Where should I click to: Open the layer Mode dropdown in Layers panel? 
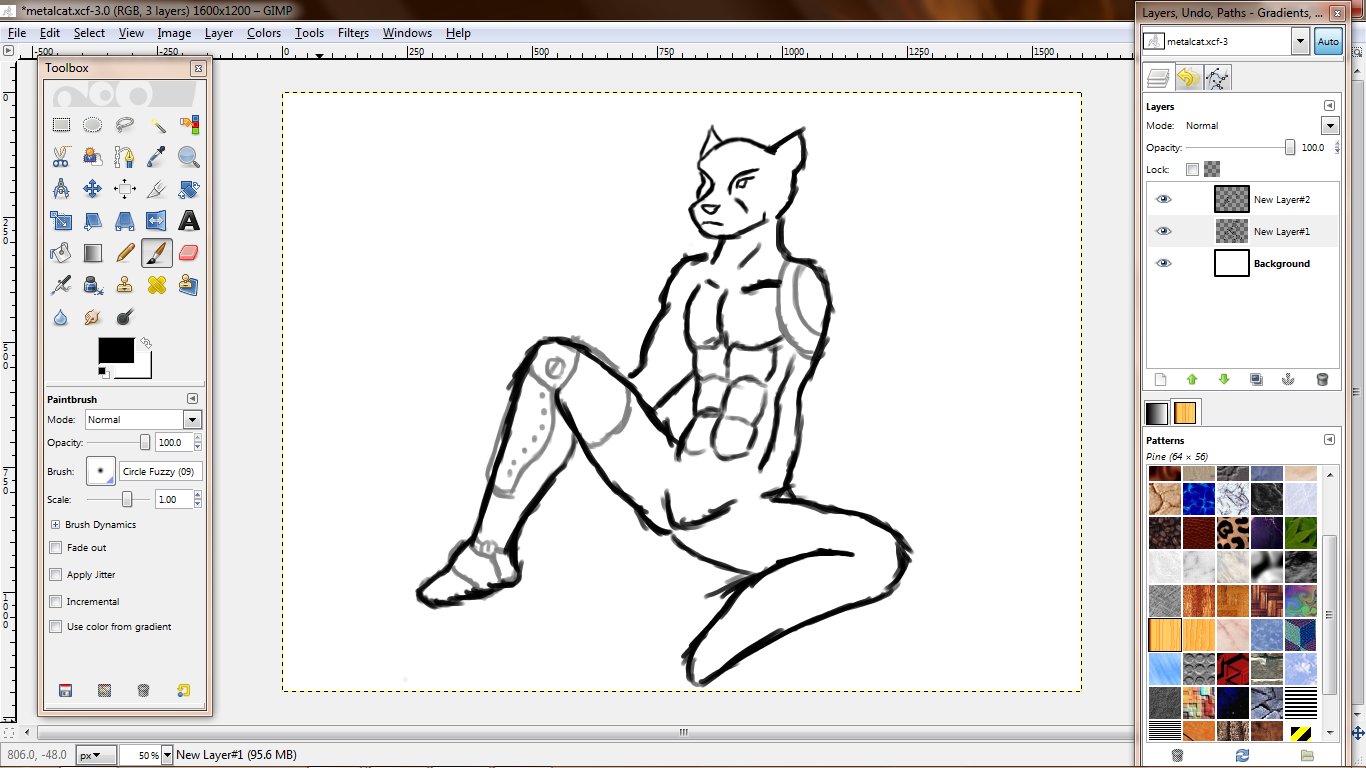click(1329, 126)
